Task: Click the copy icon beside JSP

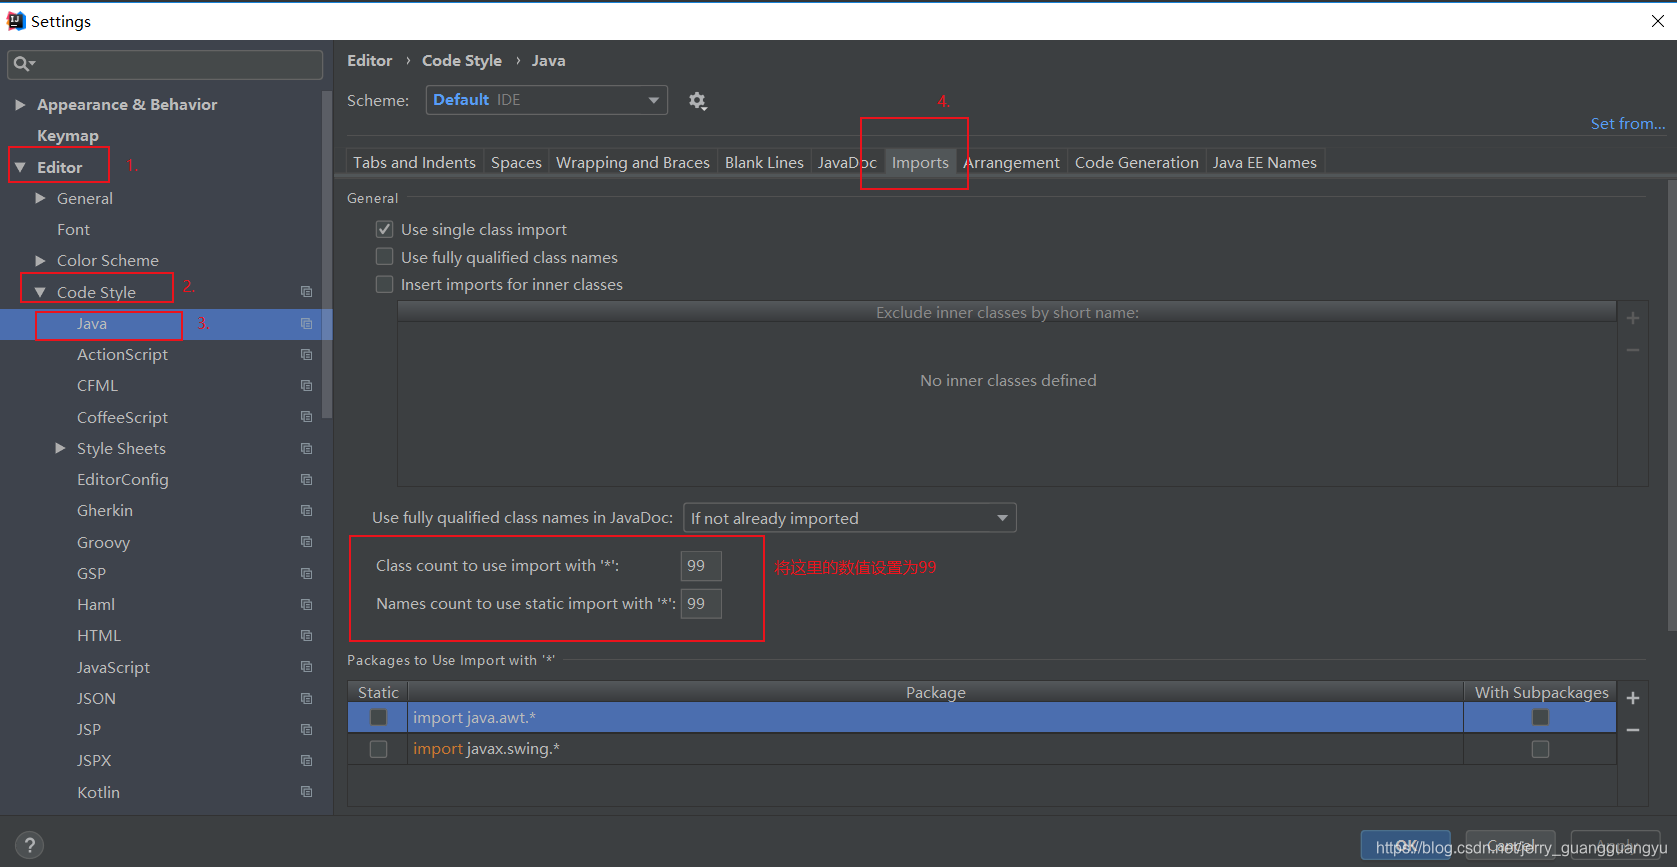Action: [307, 730]
